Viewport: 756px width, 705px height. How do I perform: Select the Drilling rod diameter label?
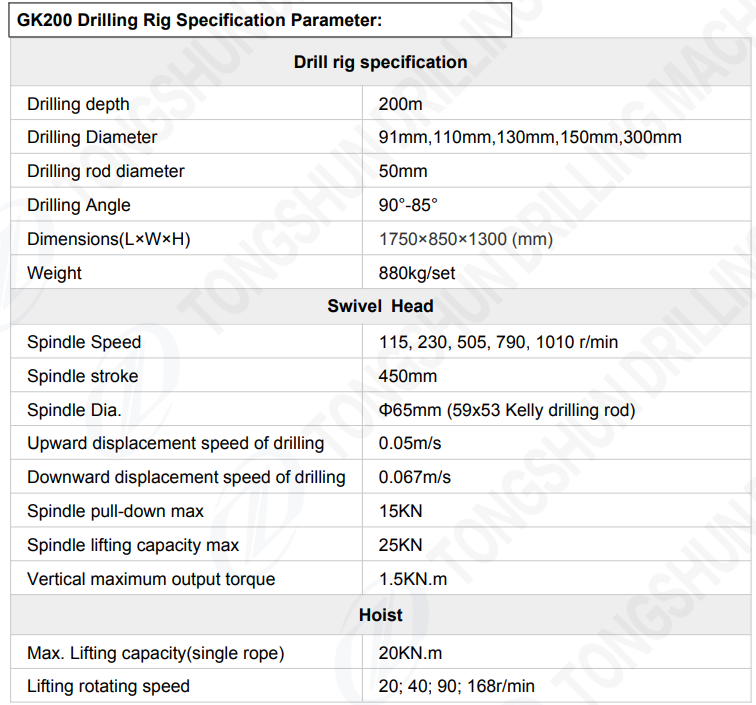106,171
